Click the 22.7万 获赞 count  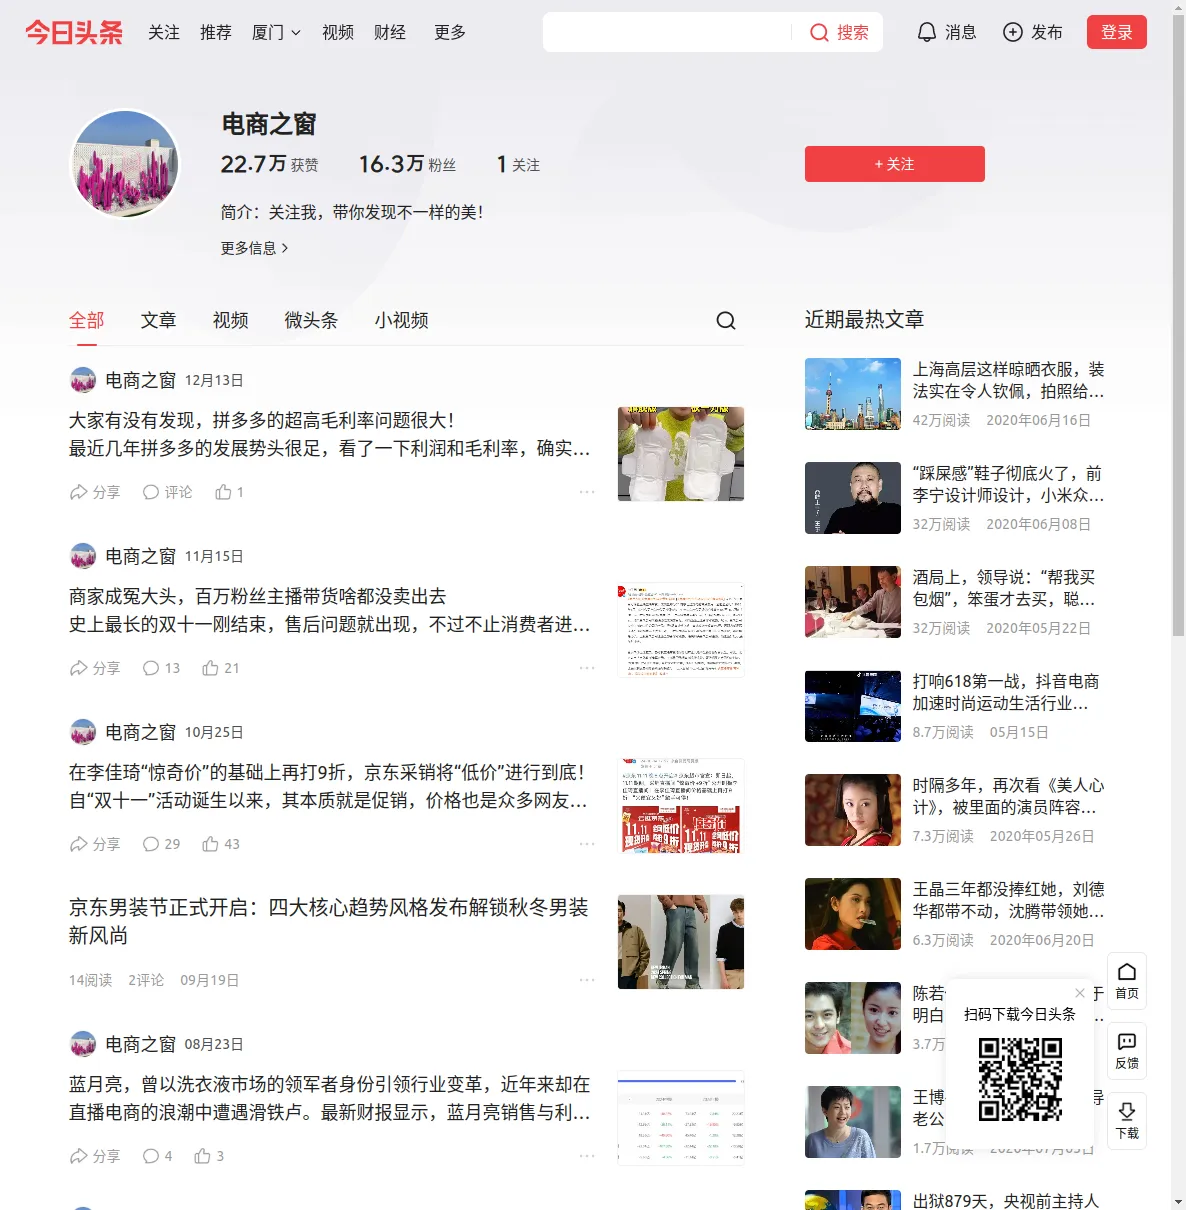pos(270,164)
